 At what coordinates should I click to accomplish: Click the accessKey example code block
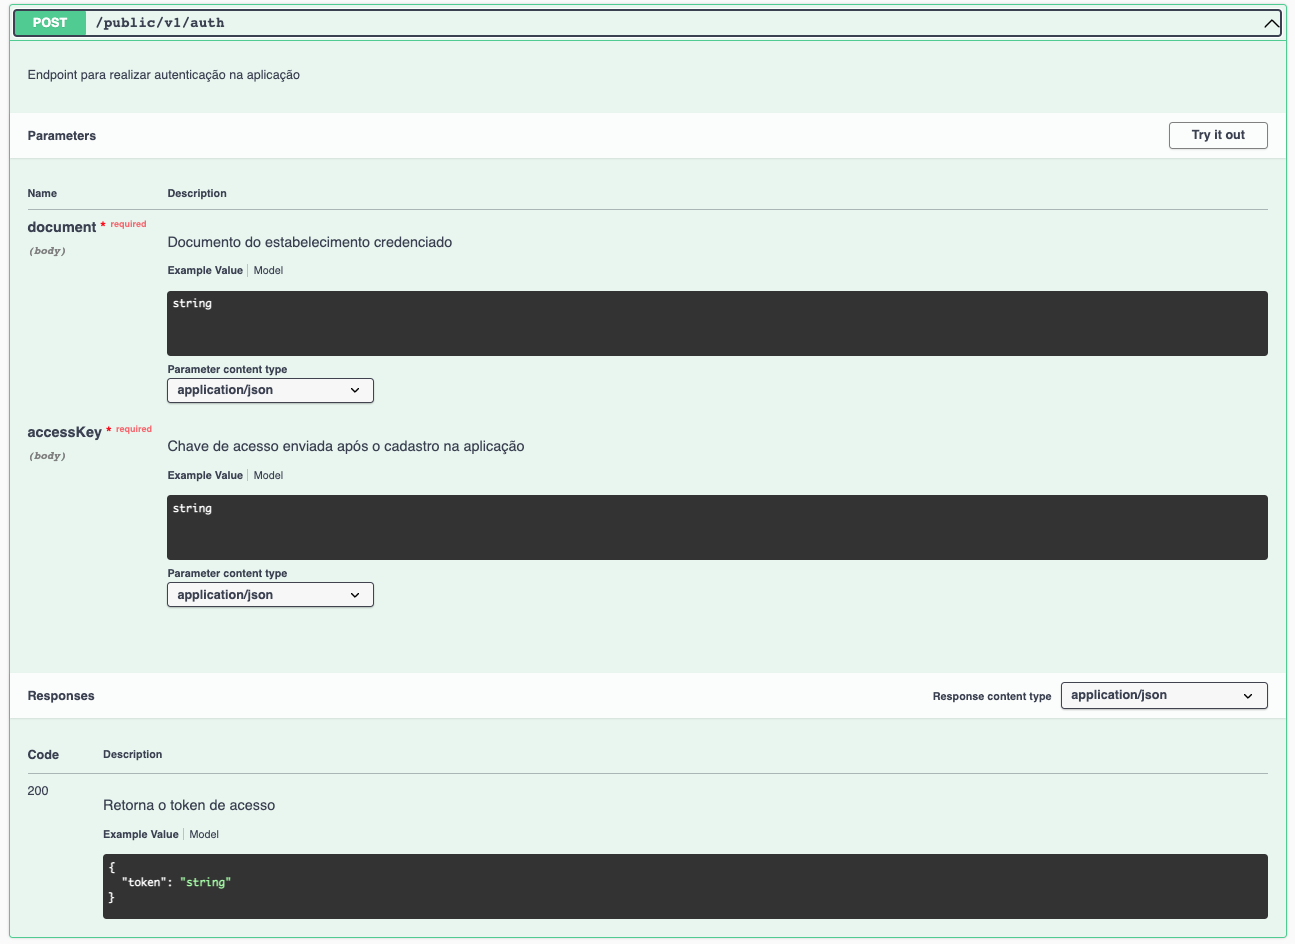point(717,527)
